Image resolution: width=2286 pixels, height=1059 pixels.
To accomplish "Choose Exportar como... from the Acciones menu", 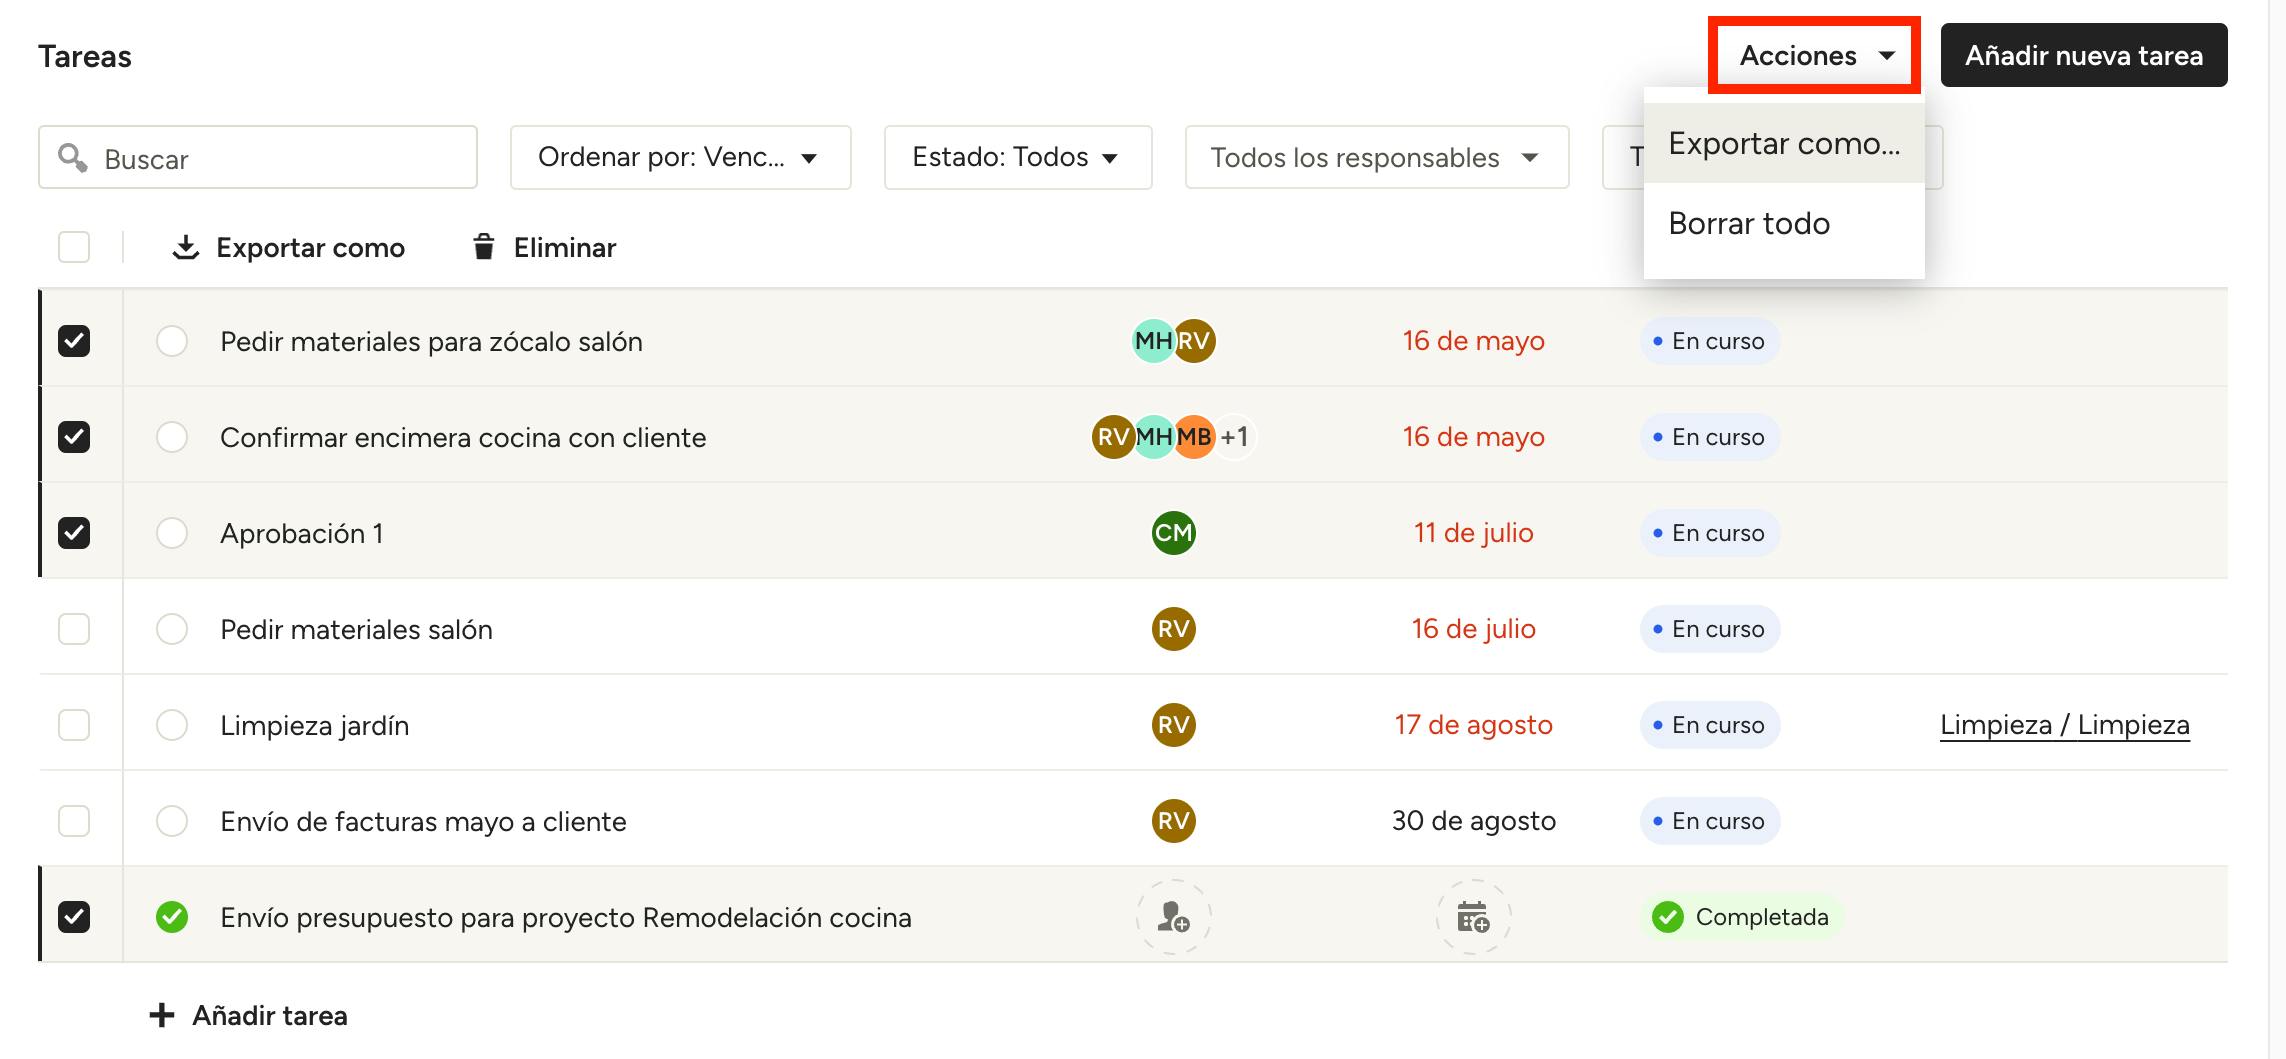I will 1783,144.
